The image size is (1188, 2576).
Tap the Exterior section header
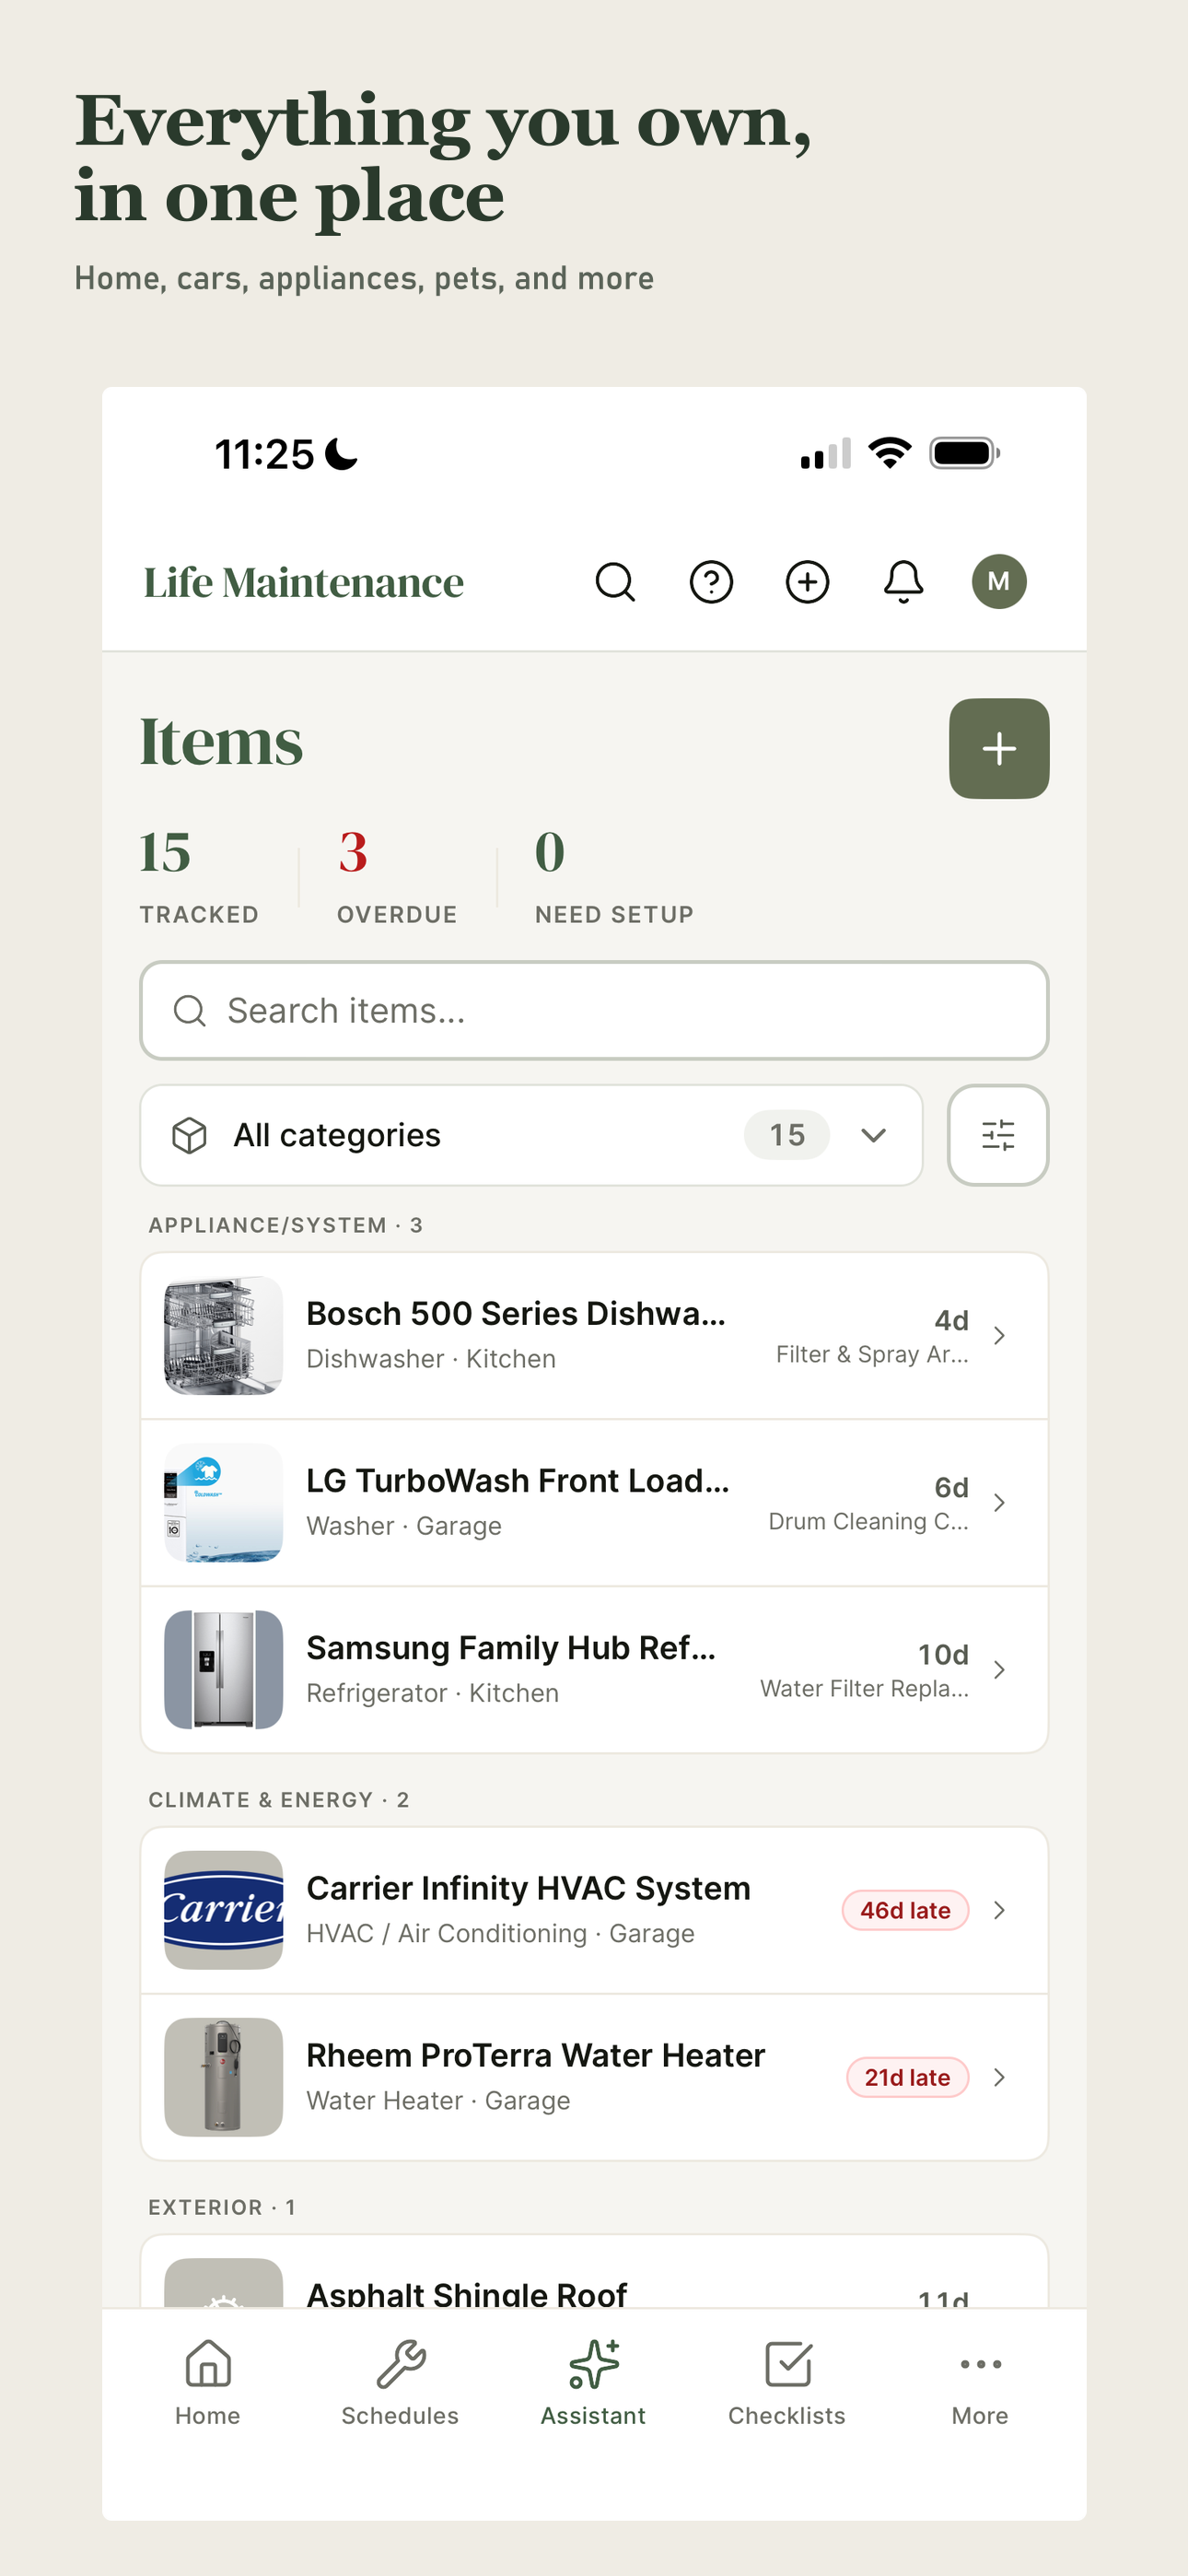pyautogui.click(x=222, y=2207)
